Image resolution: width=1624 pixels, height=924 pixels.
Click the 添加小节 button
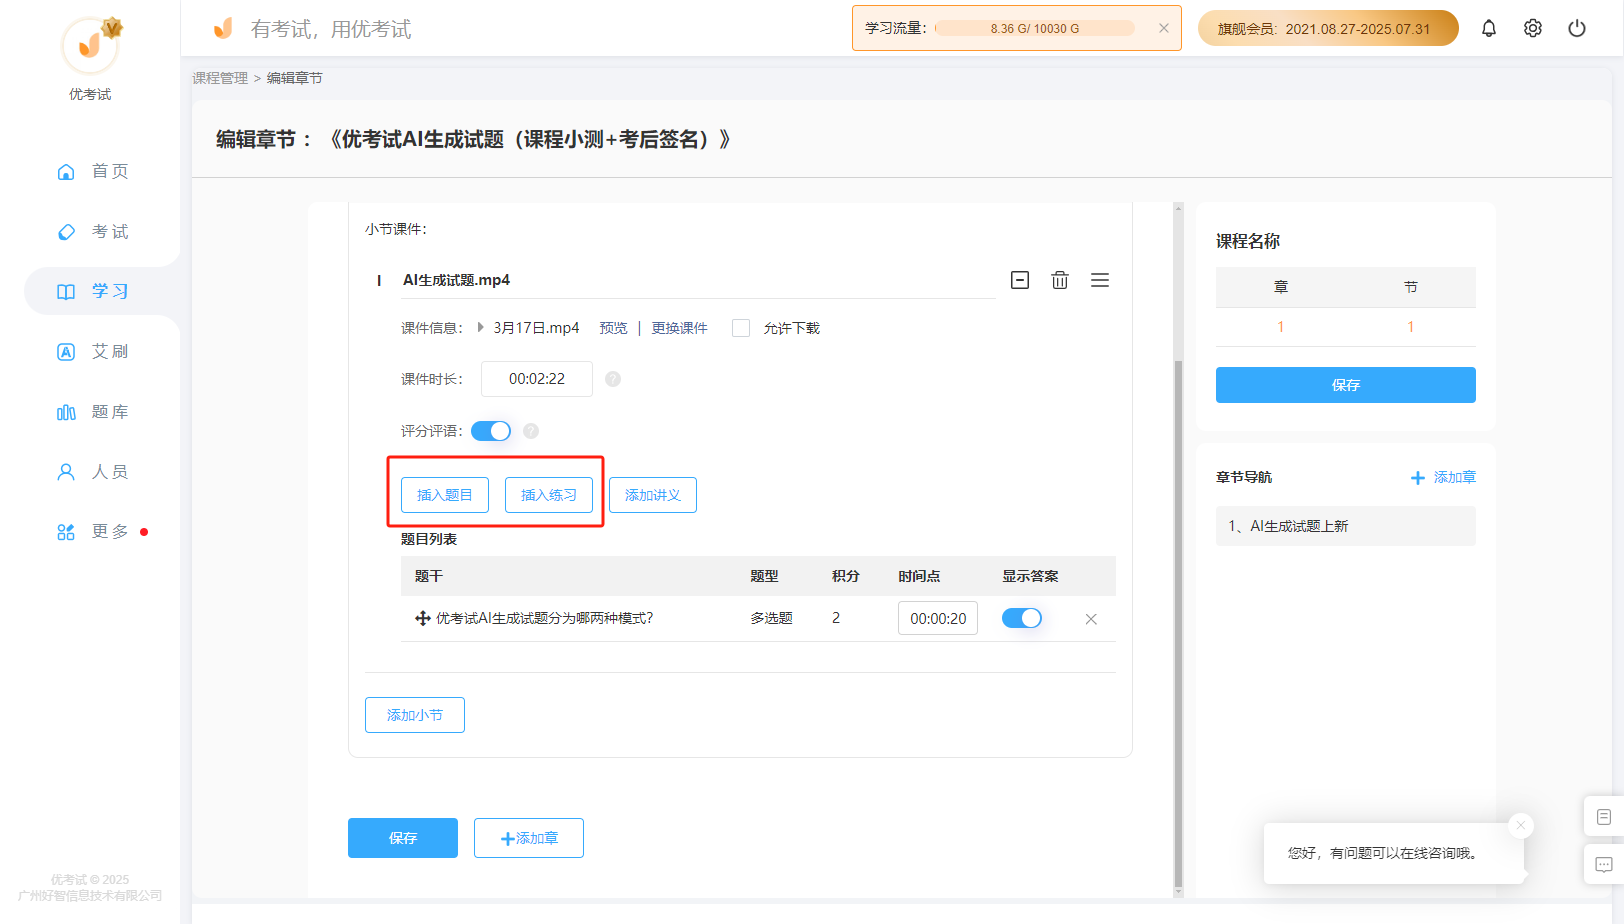click(x=415, y=715)
